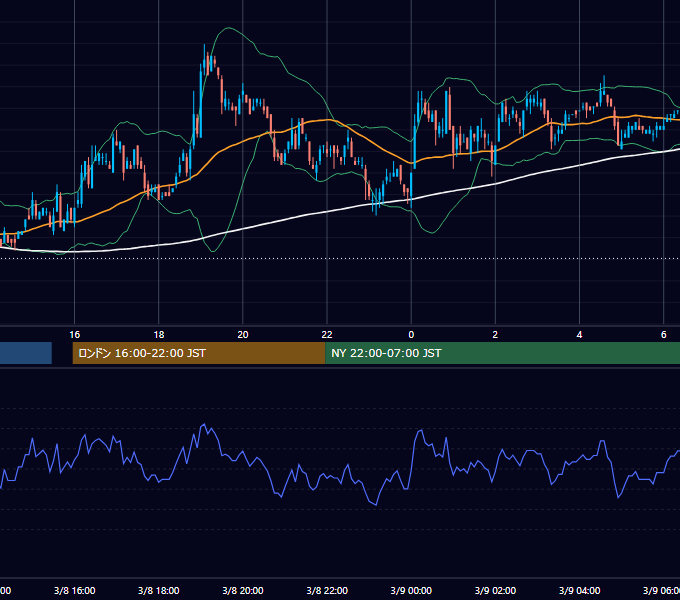Click the hour 18 axis label
The image size is (680, 600).
(159, 334)
